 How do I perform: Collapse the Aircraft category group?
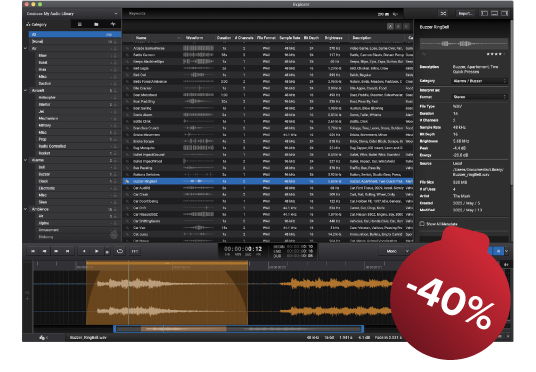click(x=25, y=90)
